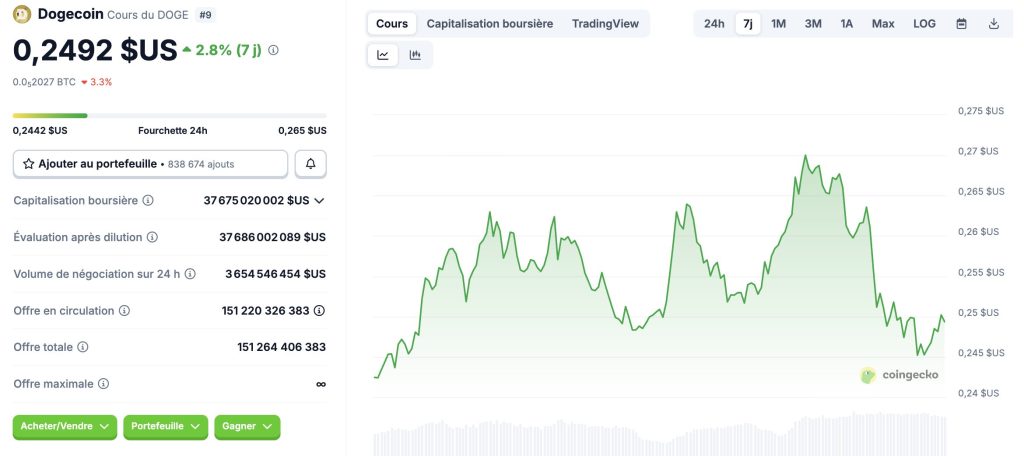
Task: Open the Acheter/Vendre dropdown
Action: [x=65, y=426]
